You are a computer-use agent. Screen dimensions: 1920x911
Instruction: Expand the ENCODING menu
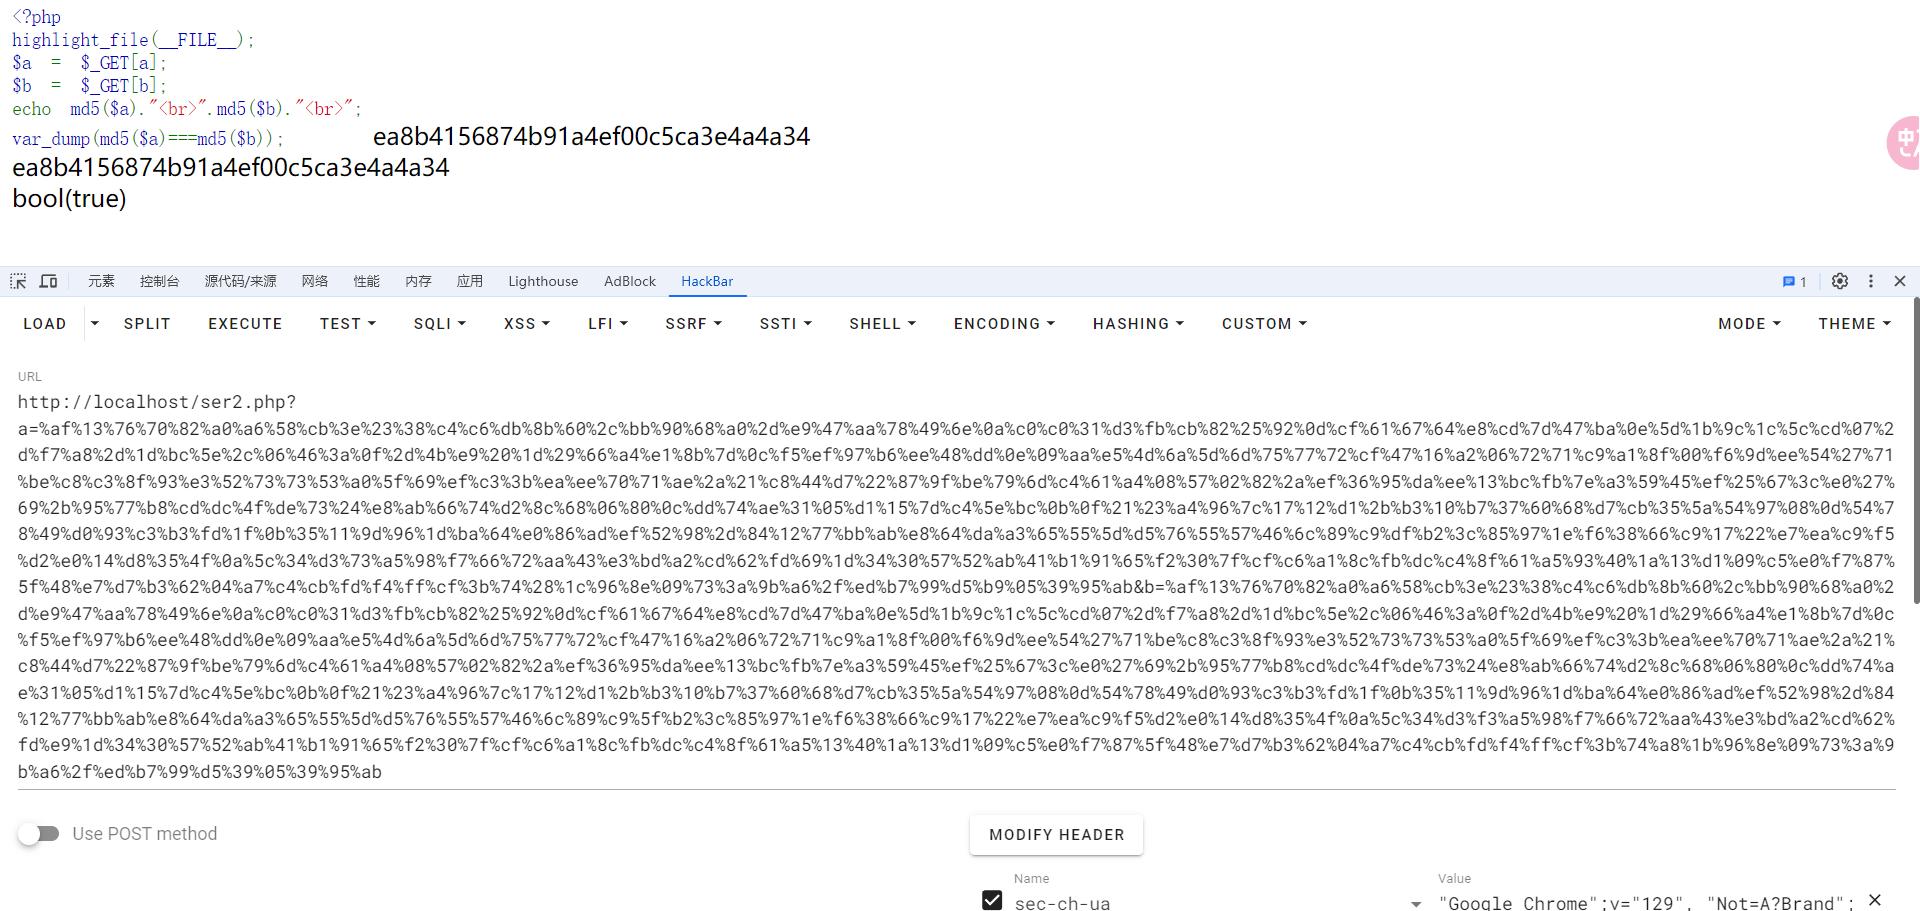point(1003,324)
